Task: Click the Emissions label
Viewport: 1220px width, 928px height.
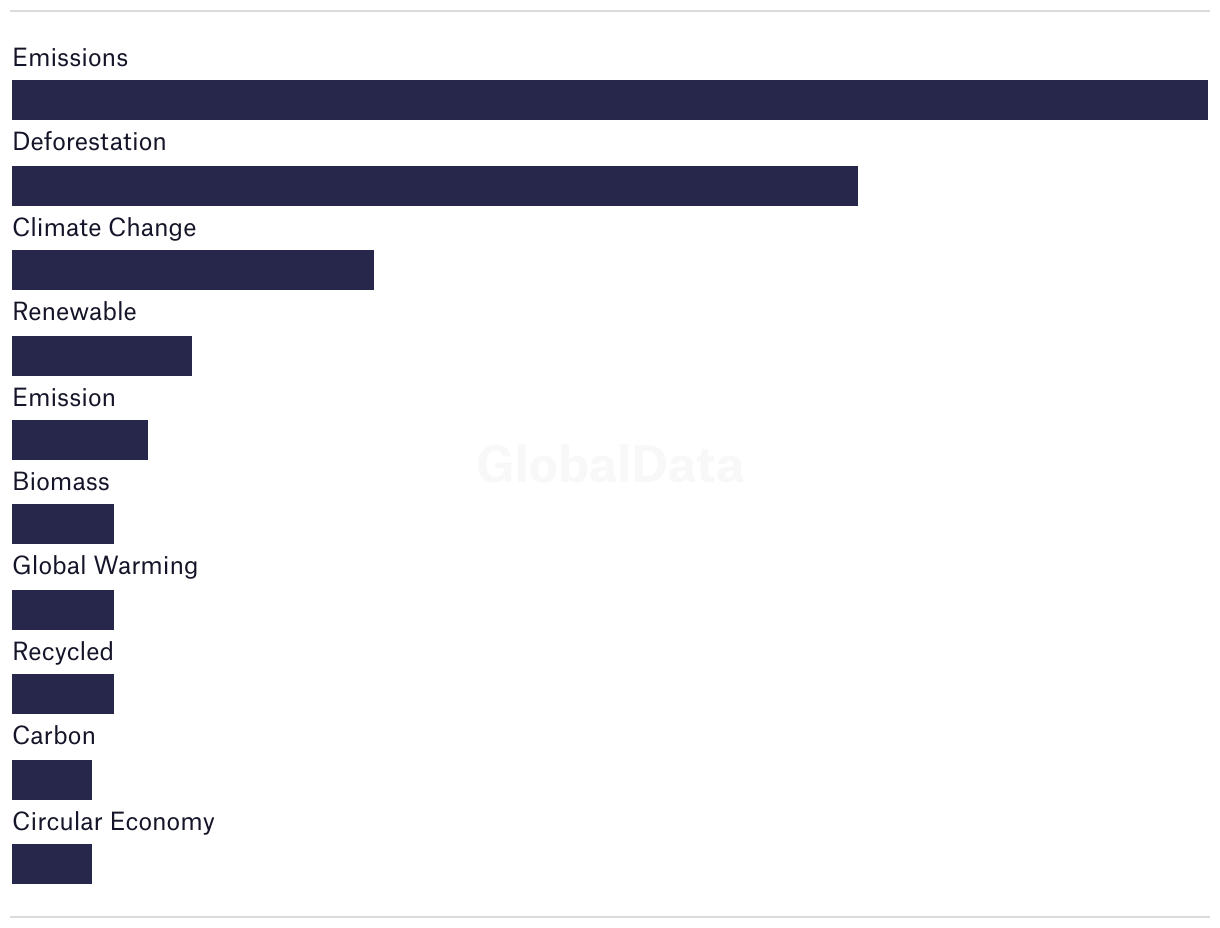Action: coord(70,58)
